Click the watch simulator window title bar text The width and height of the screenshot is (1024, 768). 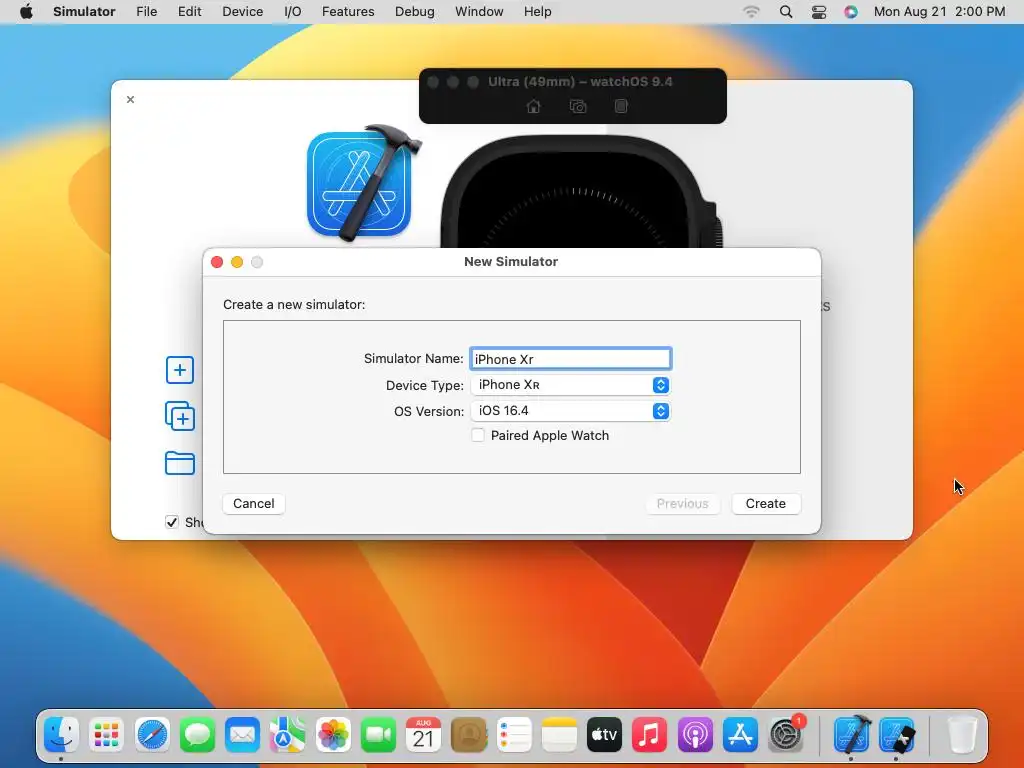[581, 82]
